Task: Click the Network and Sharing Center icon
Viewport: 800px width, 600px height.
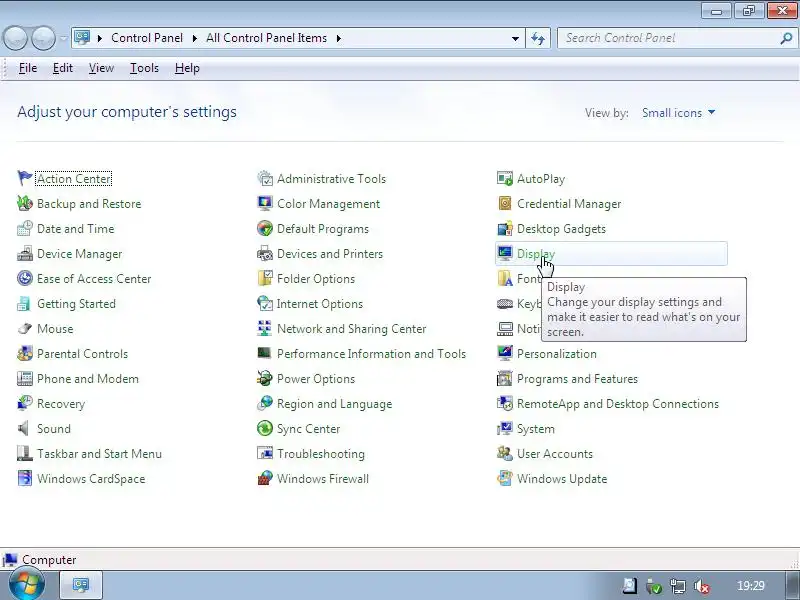Action: 265,328
